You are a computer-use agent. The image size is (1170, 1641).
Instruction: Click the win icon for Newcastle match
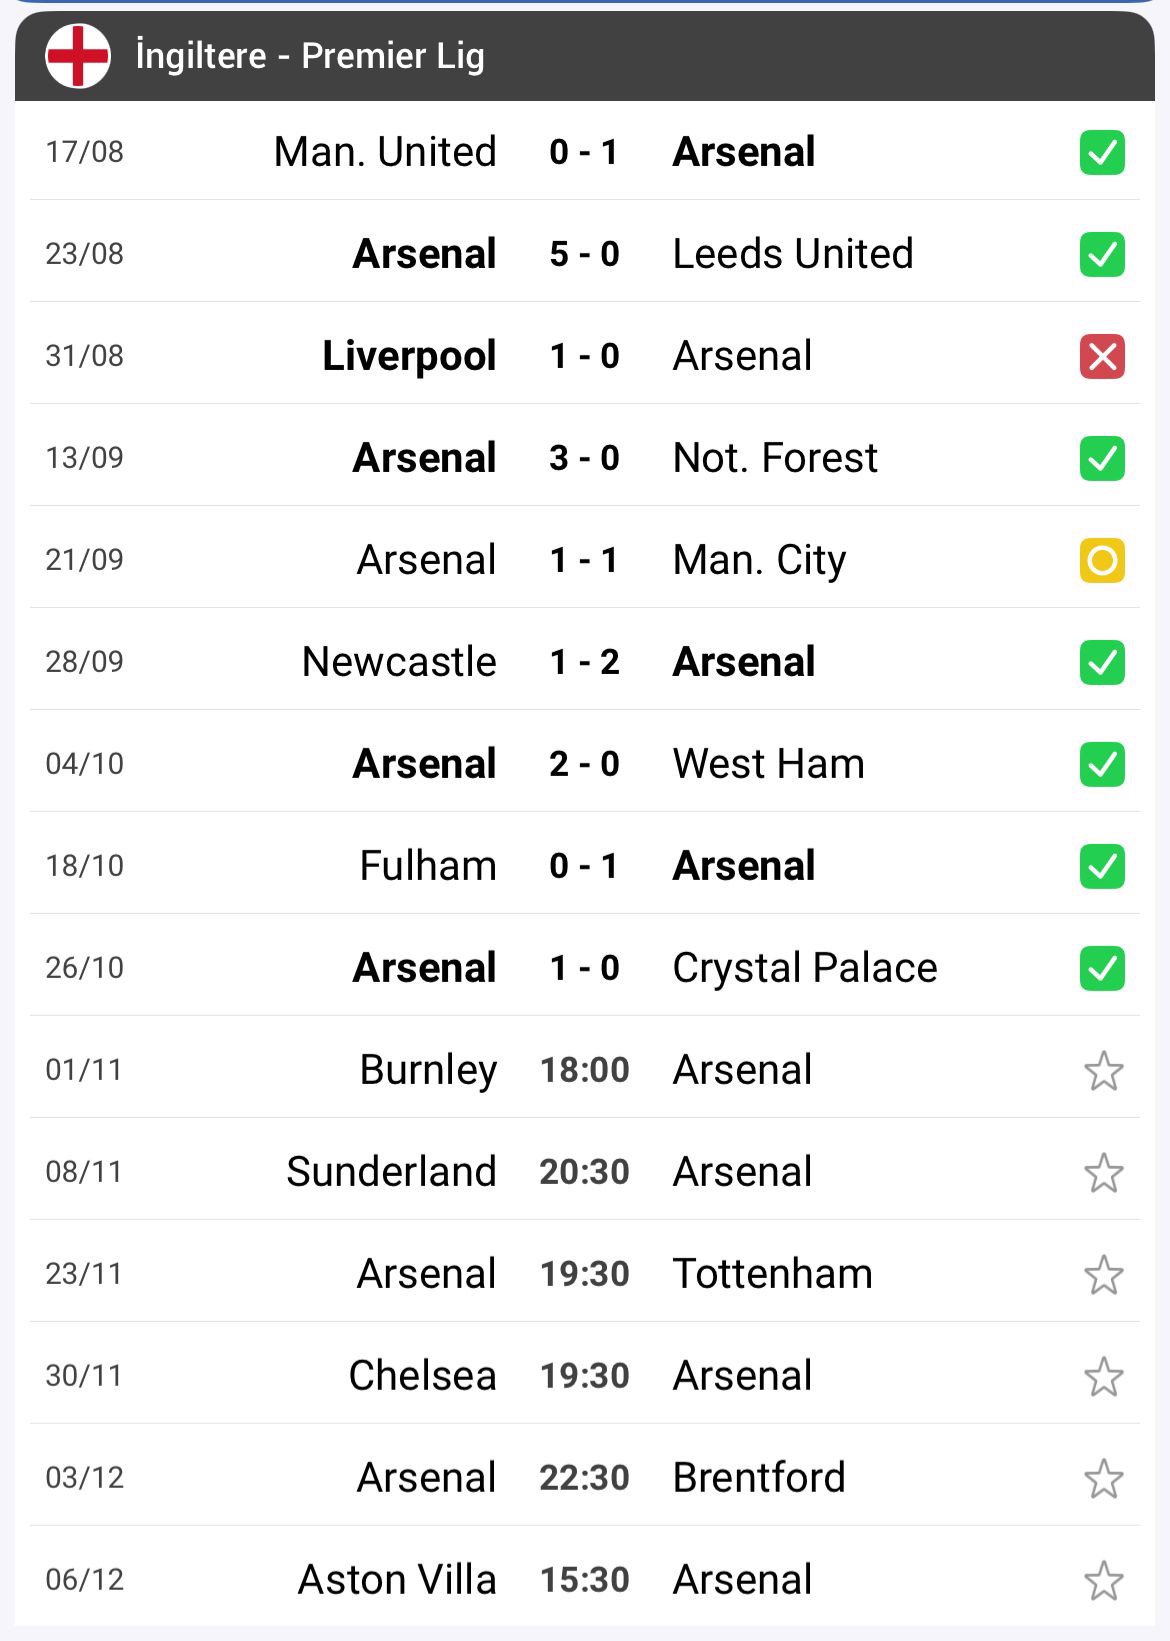click(1102, 663)
